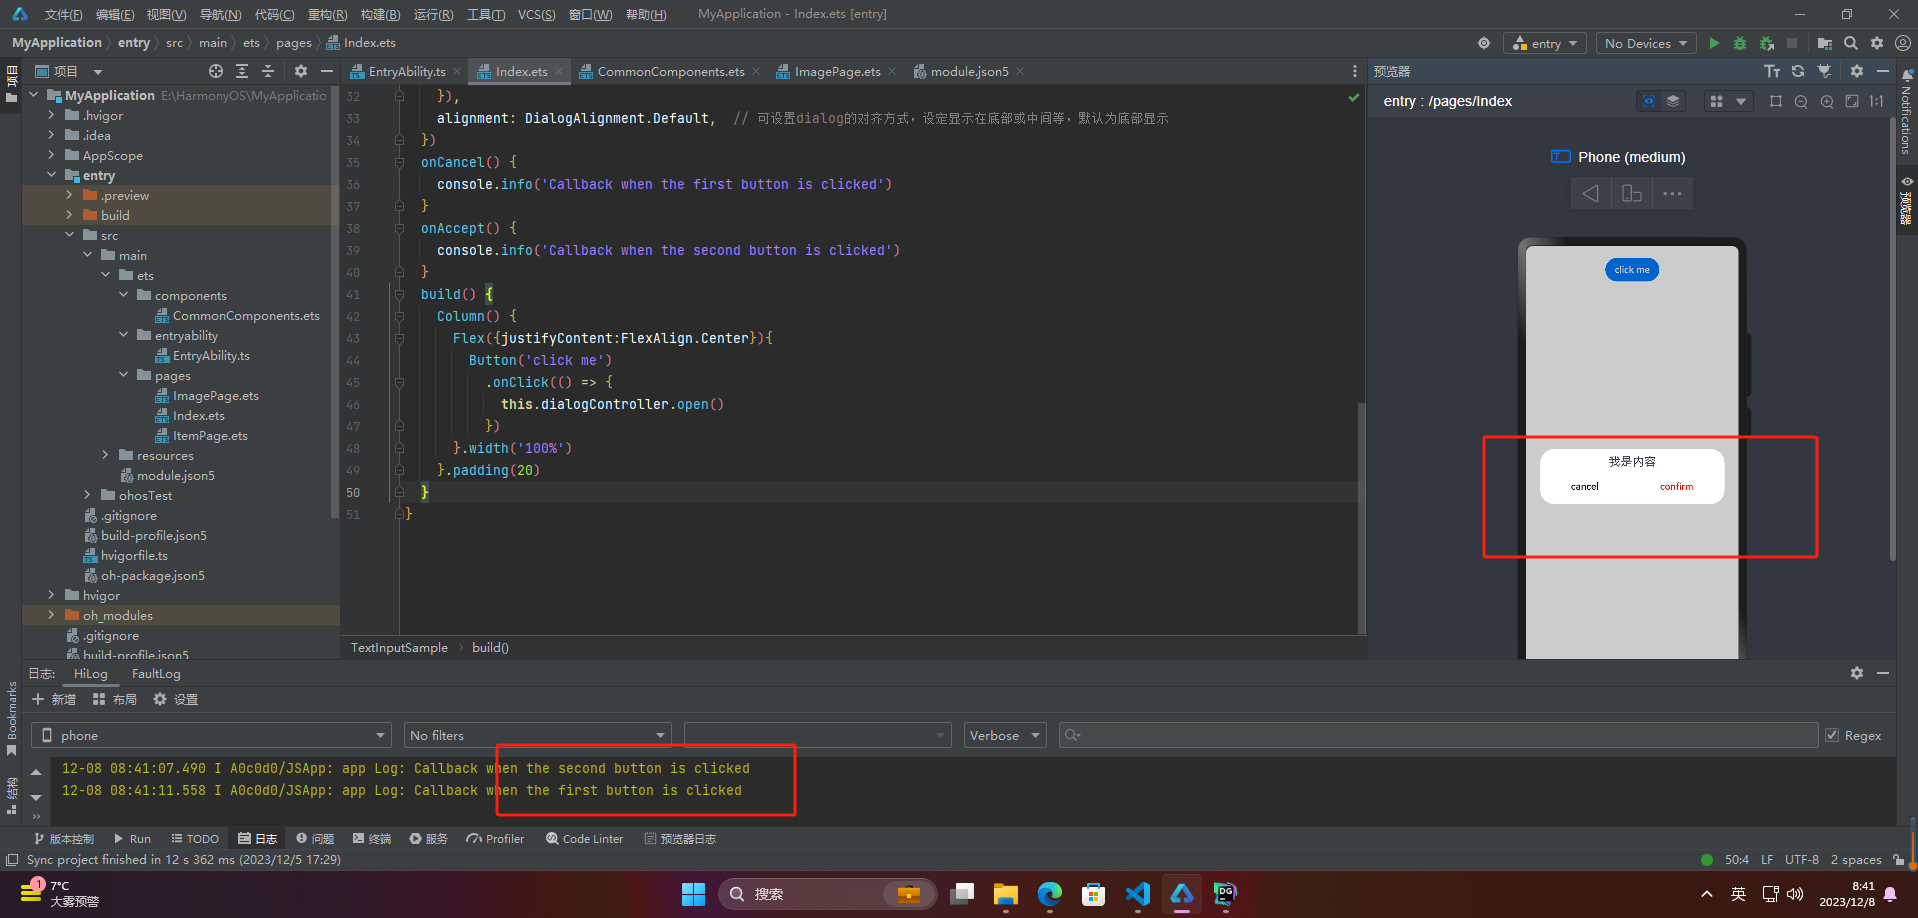Open the Profiler tool window
Image resolution: width=1918 pixels, height=918 pixels.
click(495, 839)
